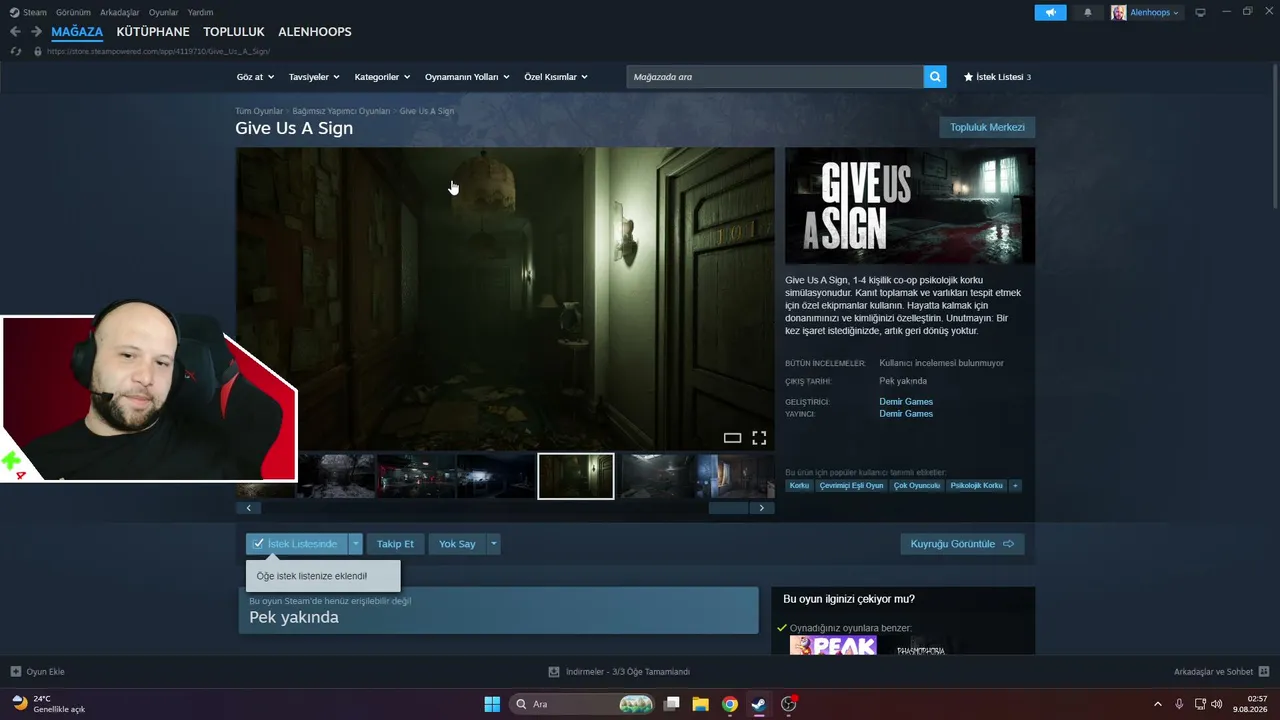Uncheck the İstek Listesinde wishlist checkbox

click(259, 544)
